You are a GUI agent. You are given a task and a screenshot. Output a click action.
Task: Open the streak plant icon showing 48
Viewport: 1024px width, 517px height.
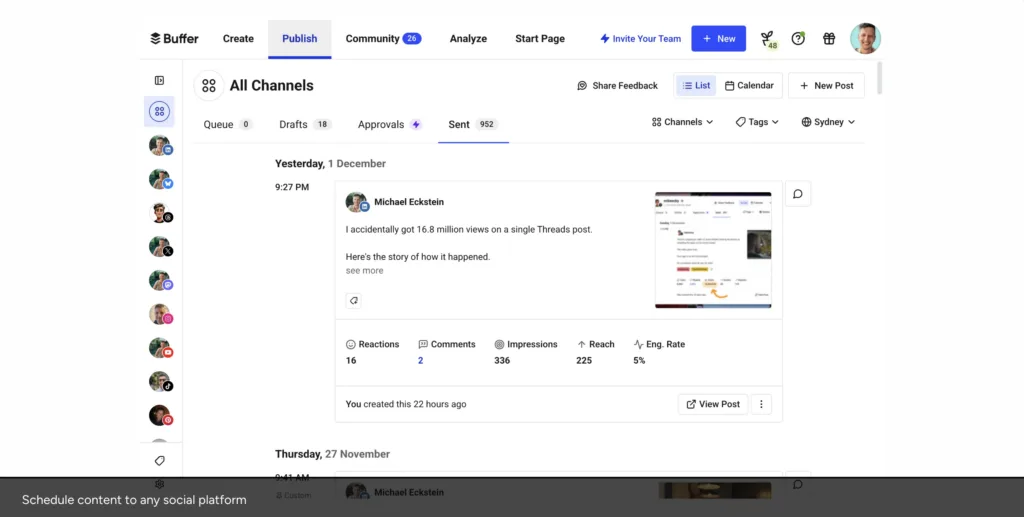coord(769,40)
